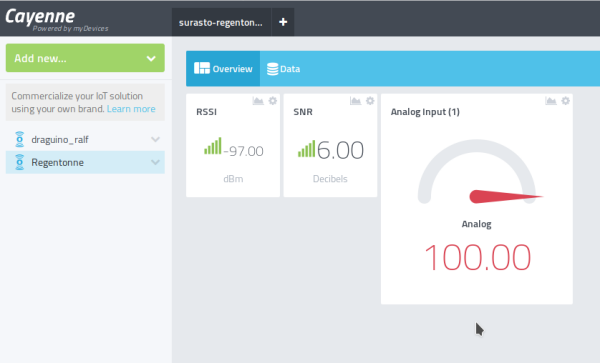Open the Analog Input widget settings gear

(x=565, y=101)
